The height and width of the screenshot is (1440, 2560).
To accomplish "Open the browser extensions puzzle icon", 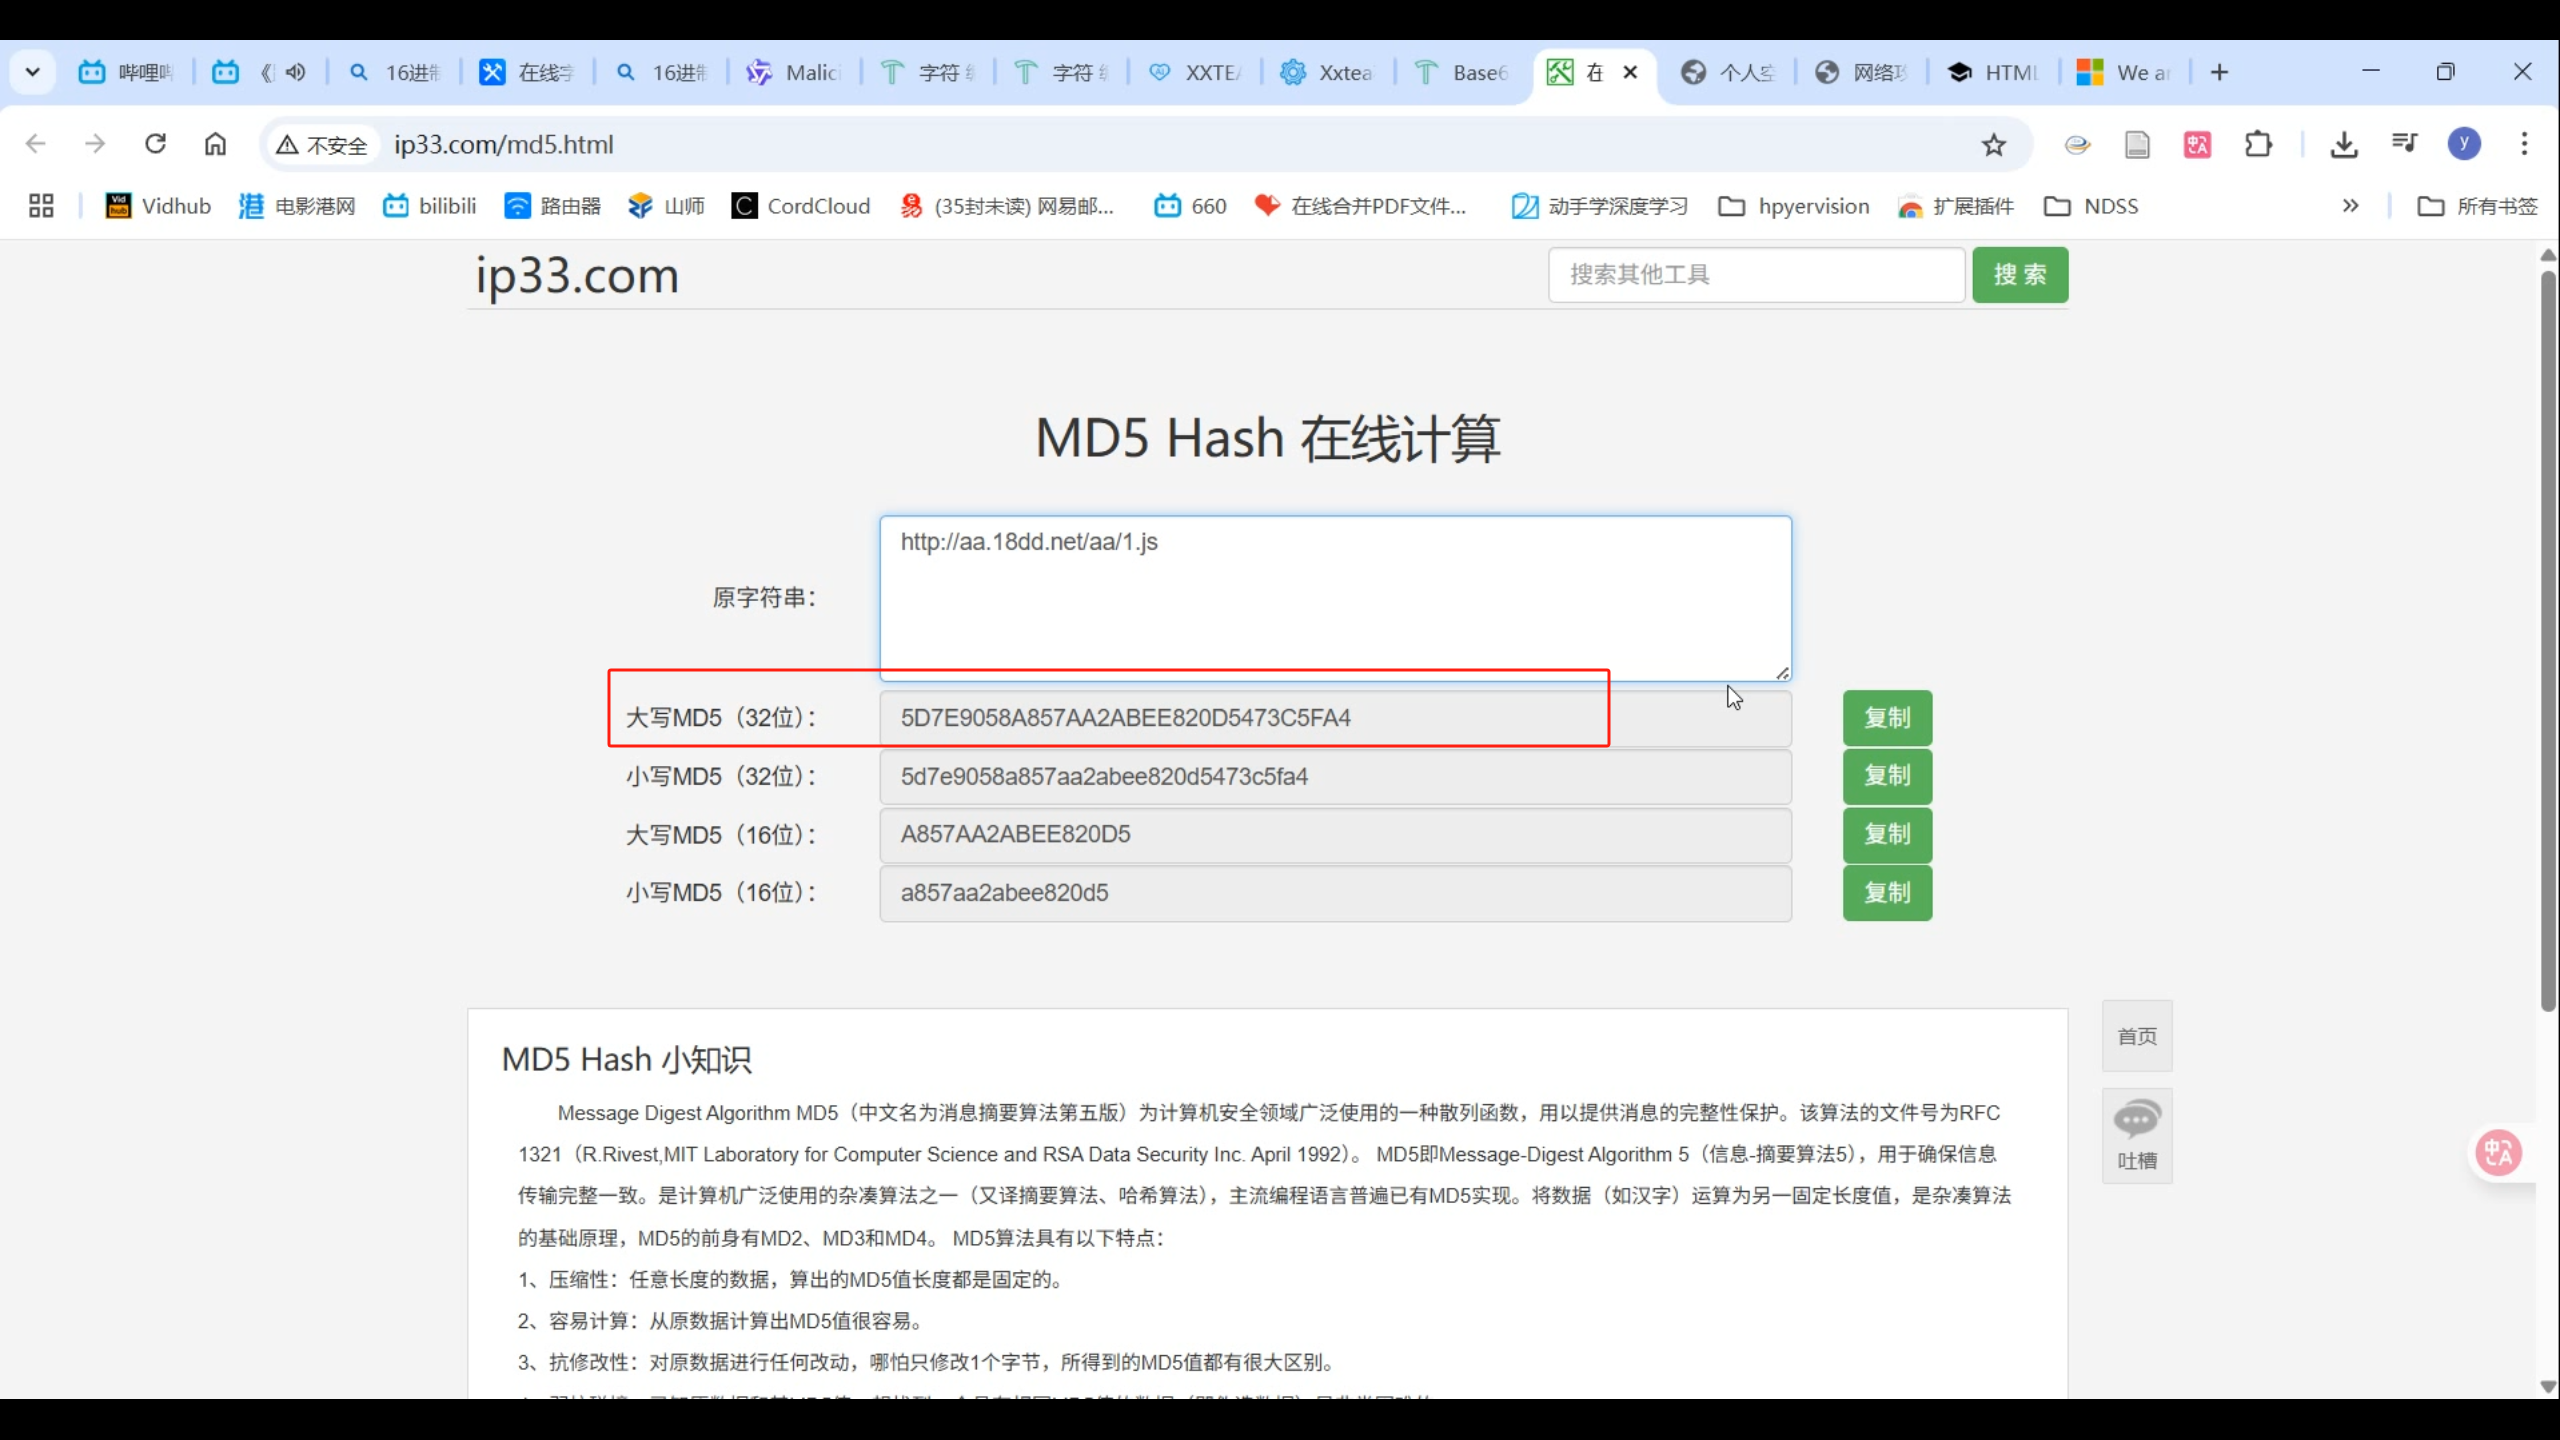I will pos(2258,145).
